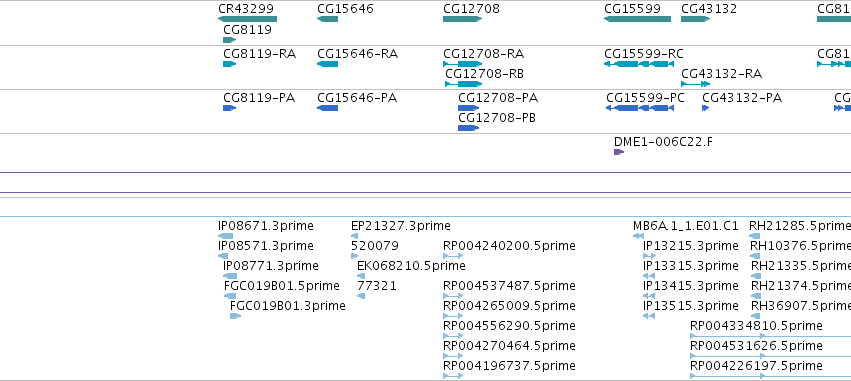Select the IP08671.3prime EST glyph
This screenshot has height=381, width=851.
(x=225, y=236)
